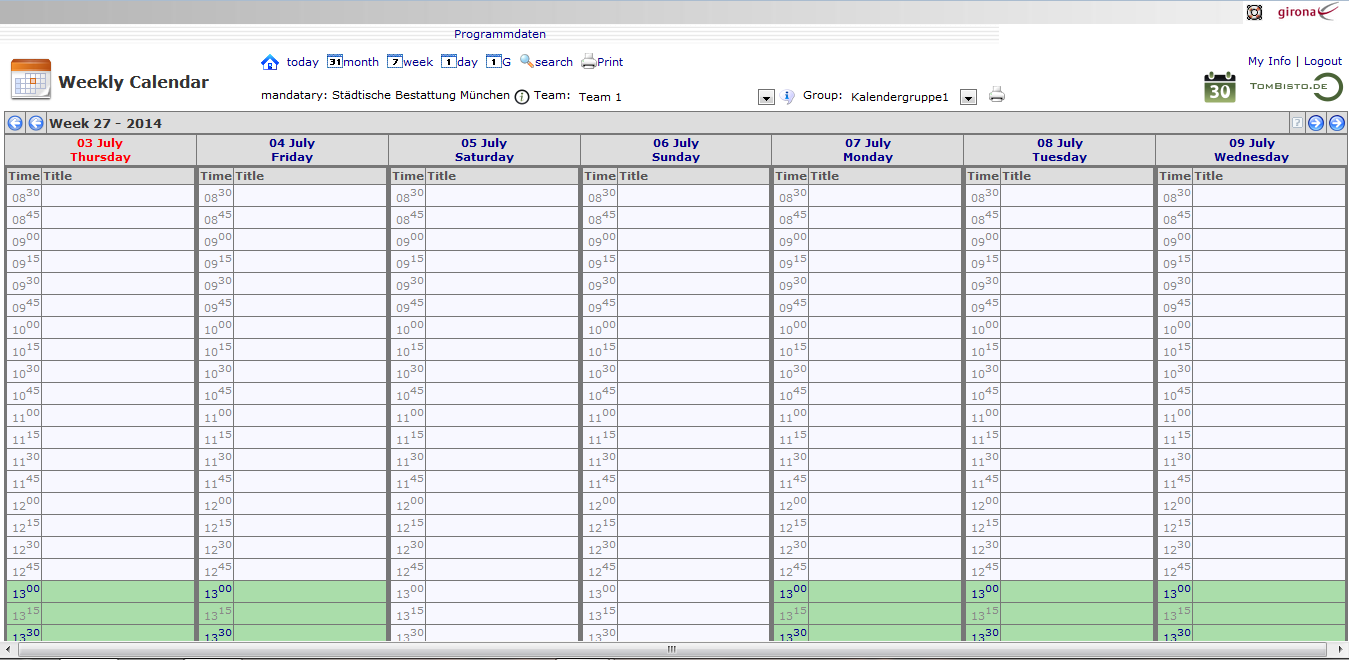Go to the next week using rightmost arrow
Screen dimensions: 1349x660
[1336, 123]
